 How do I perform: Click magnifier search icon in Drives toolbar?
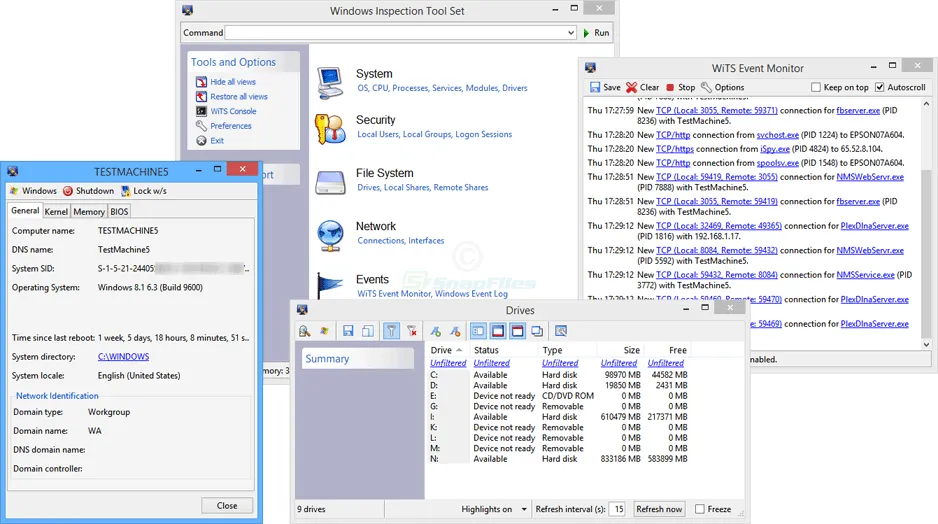click(304, 331)
